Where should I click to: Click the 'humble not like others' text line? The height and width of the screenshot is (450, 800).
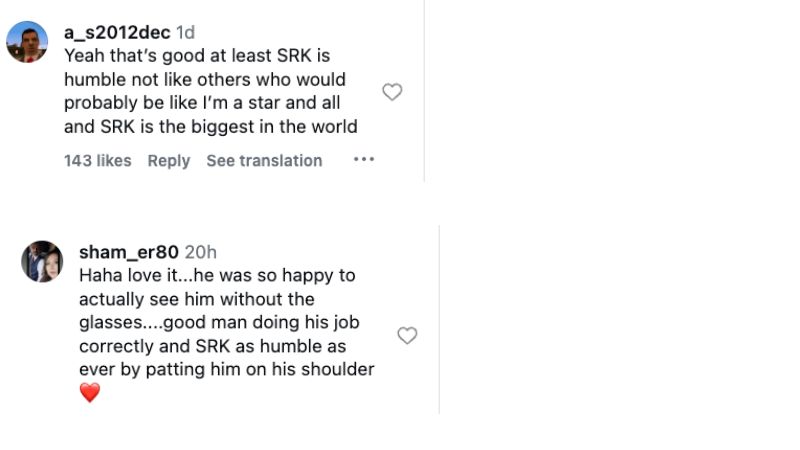[205, 79]
